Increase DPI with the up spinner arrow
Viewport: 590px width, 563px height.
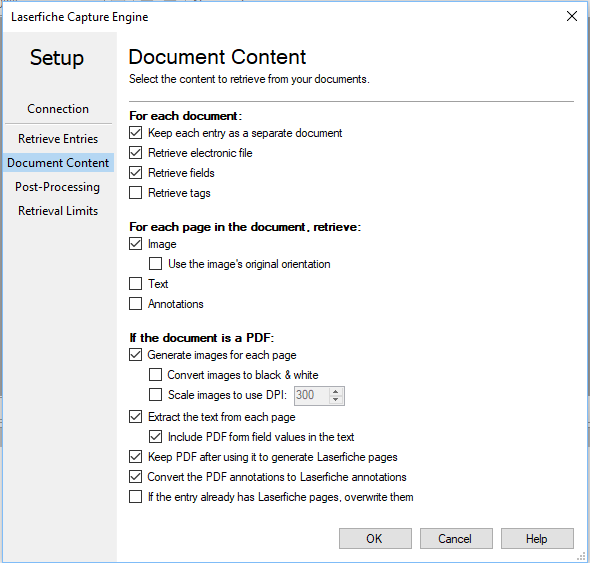[336, 392]
